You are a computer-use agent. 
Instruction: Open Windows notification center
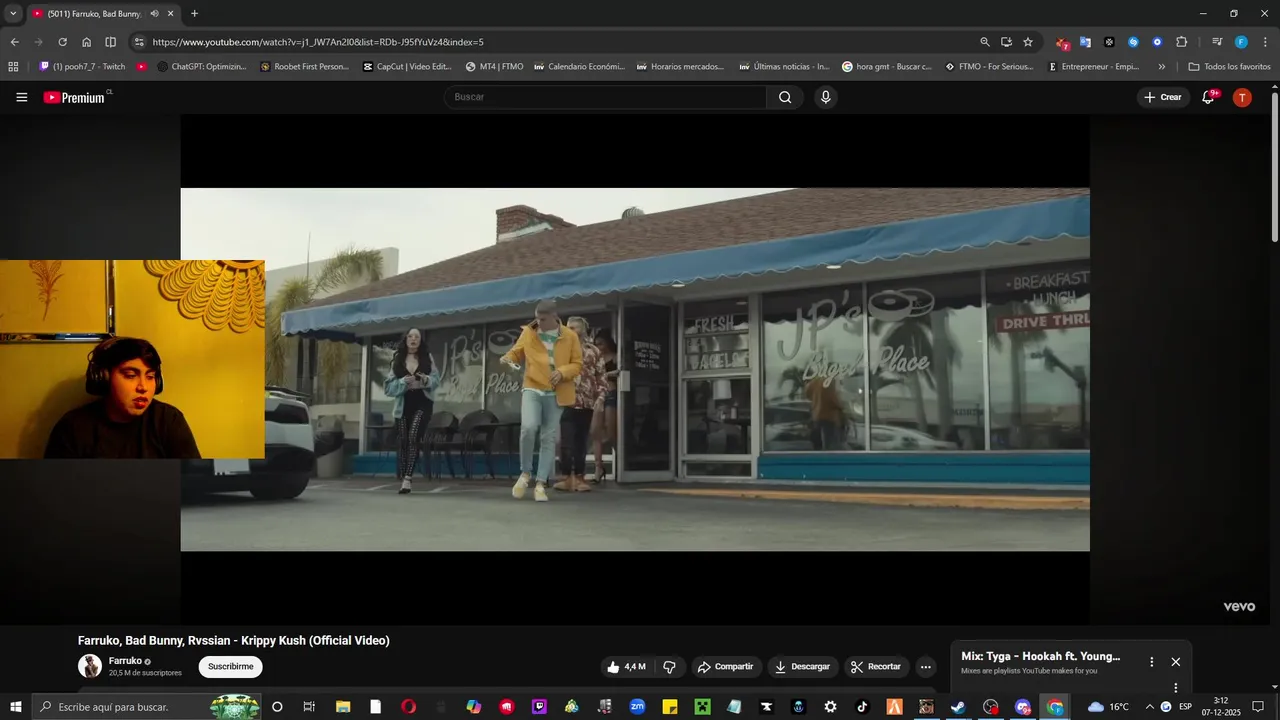1258,707
